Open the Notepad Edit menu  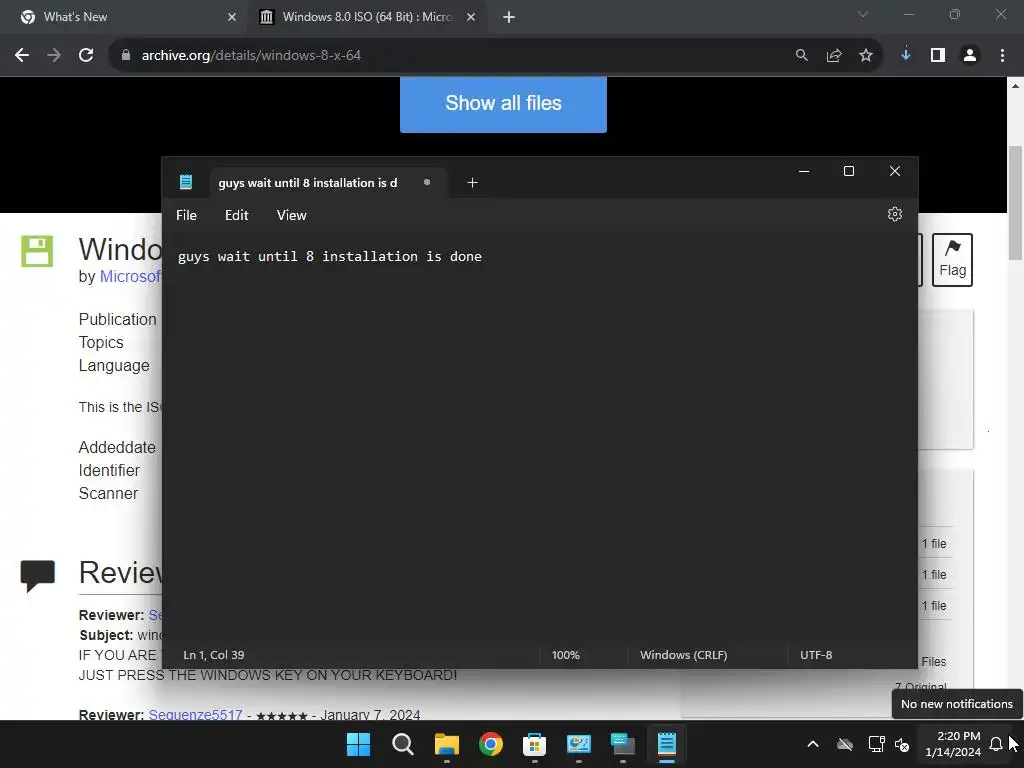236,215
